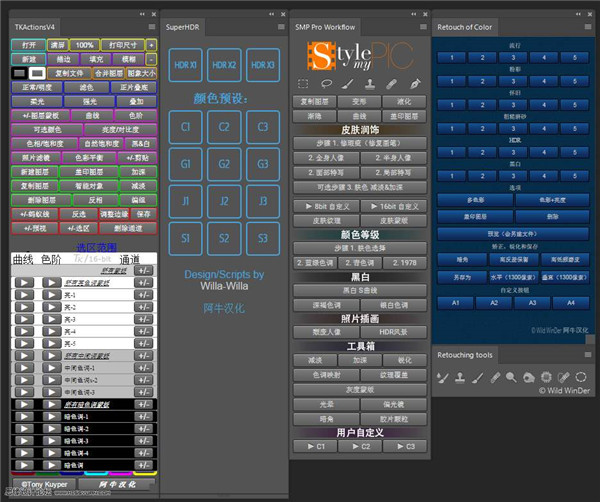
Task: Click the 液化 button in SMP Pro Workflow
Action: click(x=404, y=102)
